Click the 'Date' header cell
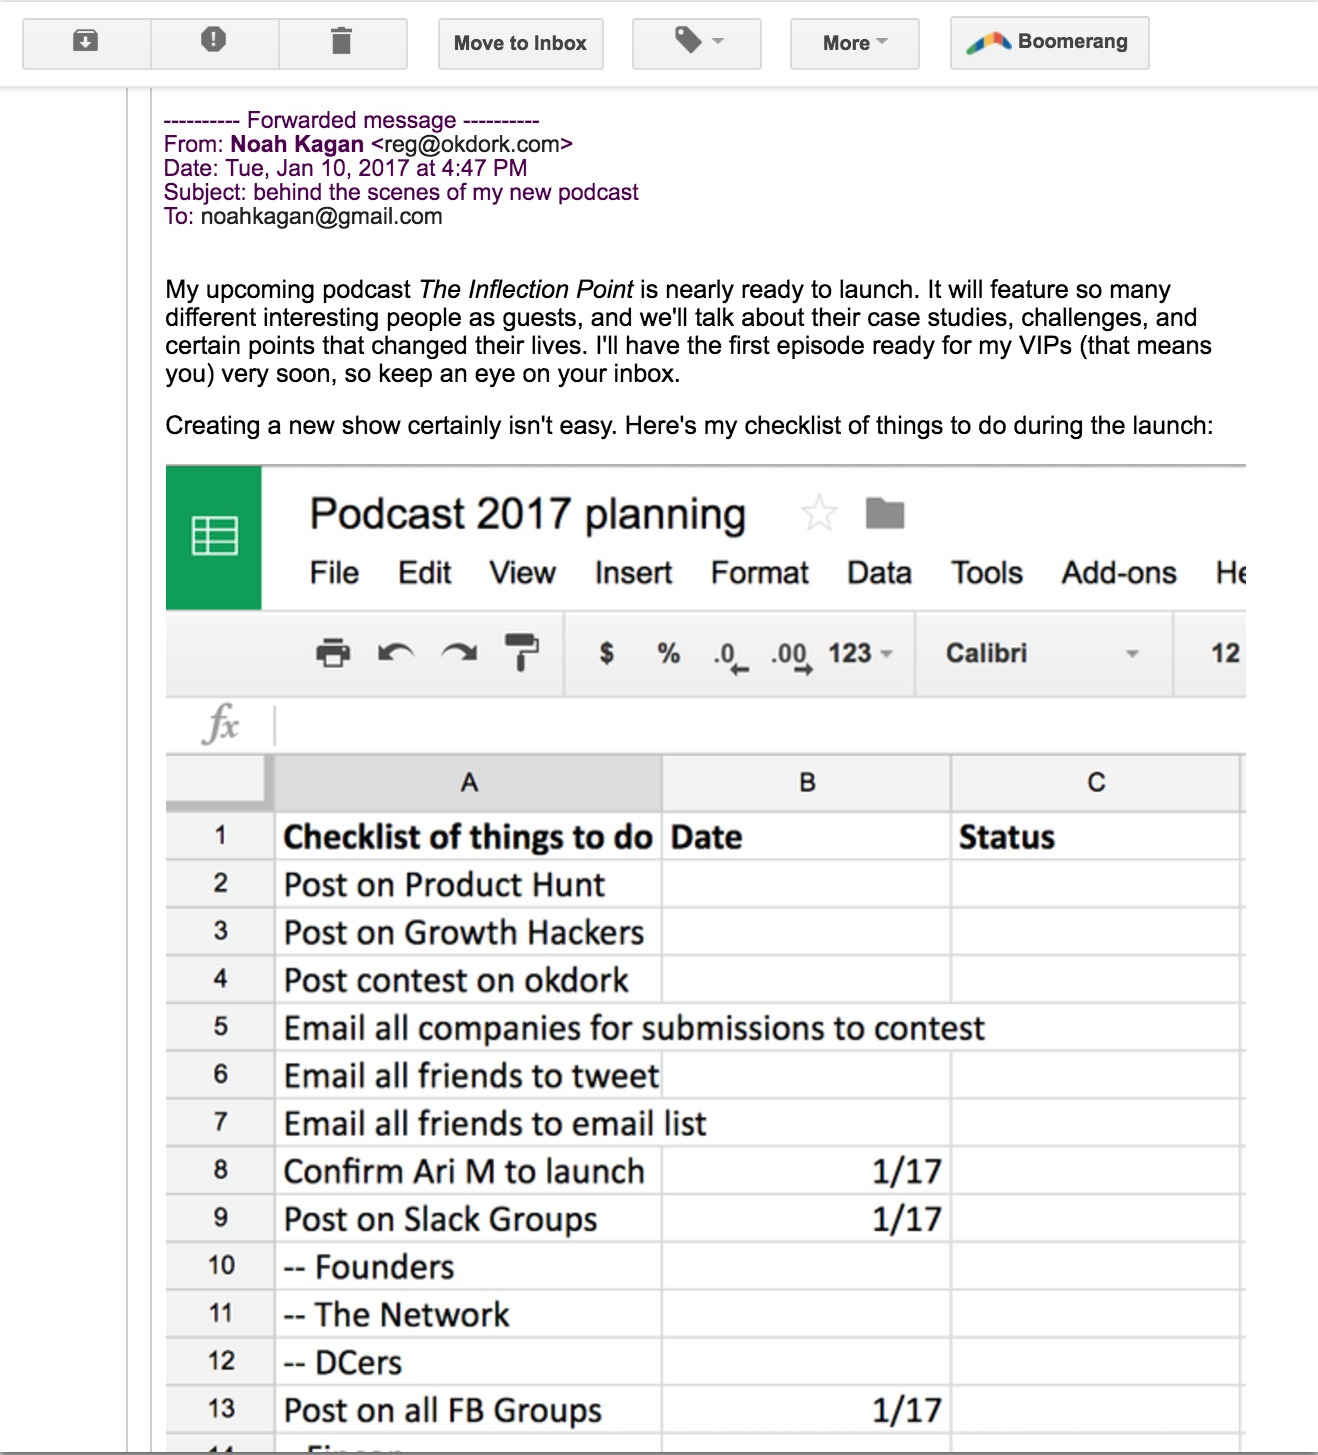The width and height of the screenshot is (1318, 1455). click(806, 836)
